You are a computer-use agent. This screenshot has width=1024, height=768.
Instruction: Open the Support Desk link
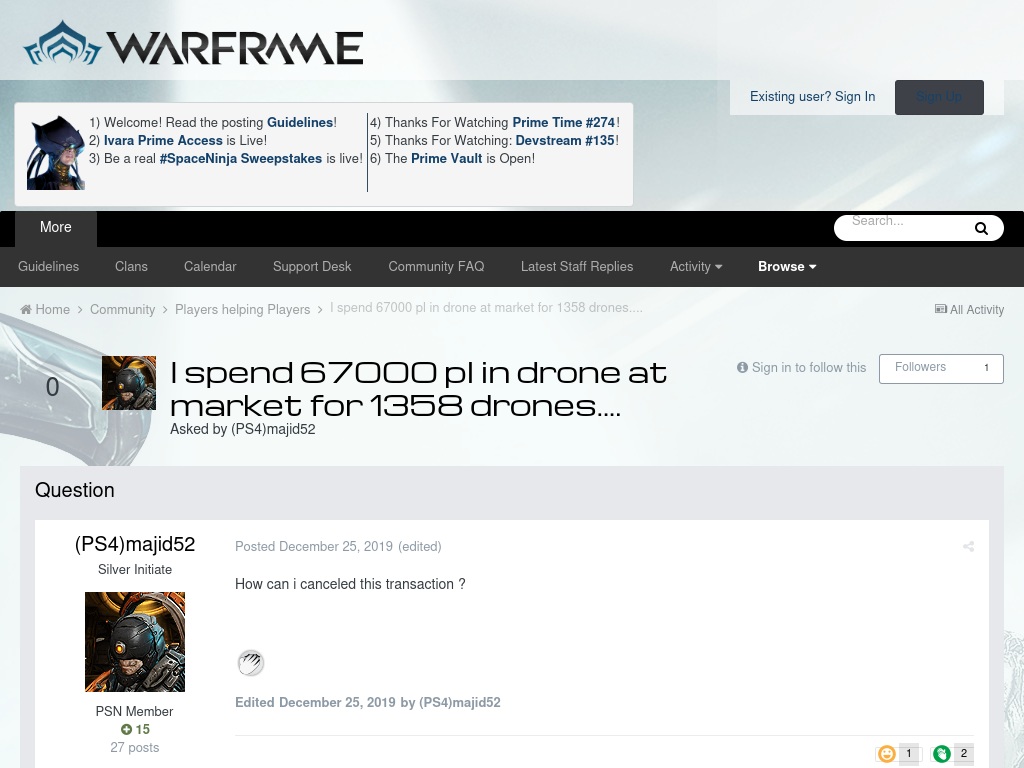(x=312, y=266)
